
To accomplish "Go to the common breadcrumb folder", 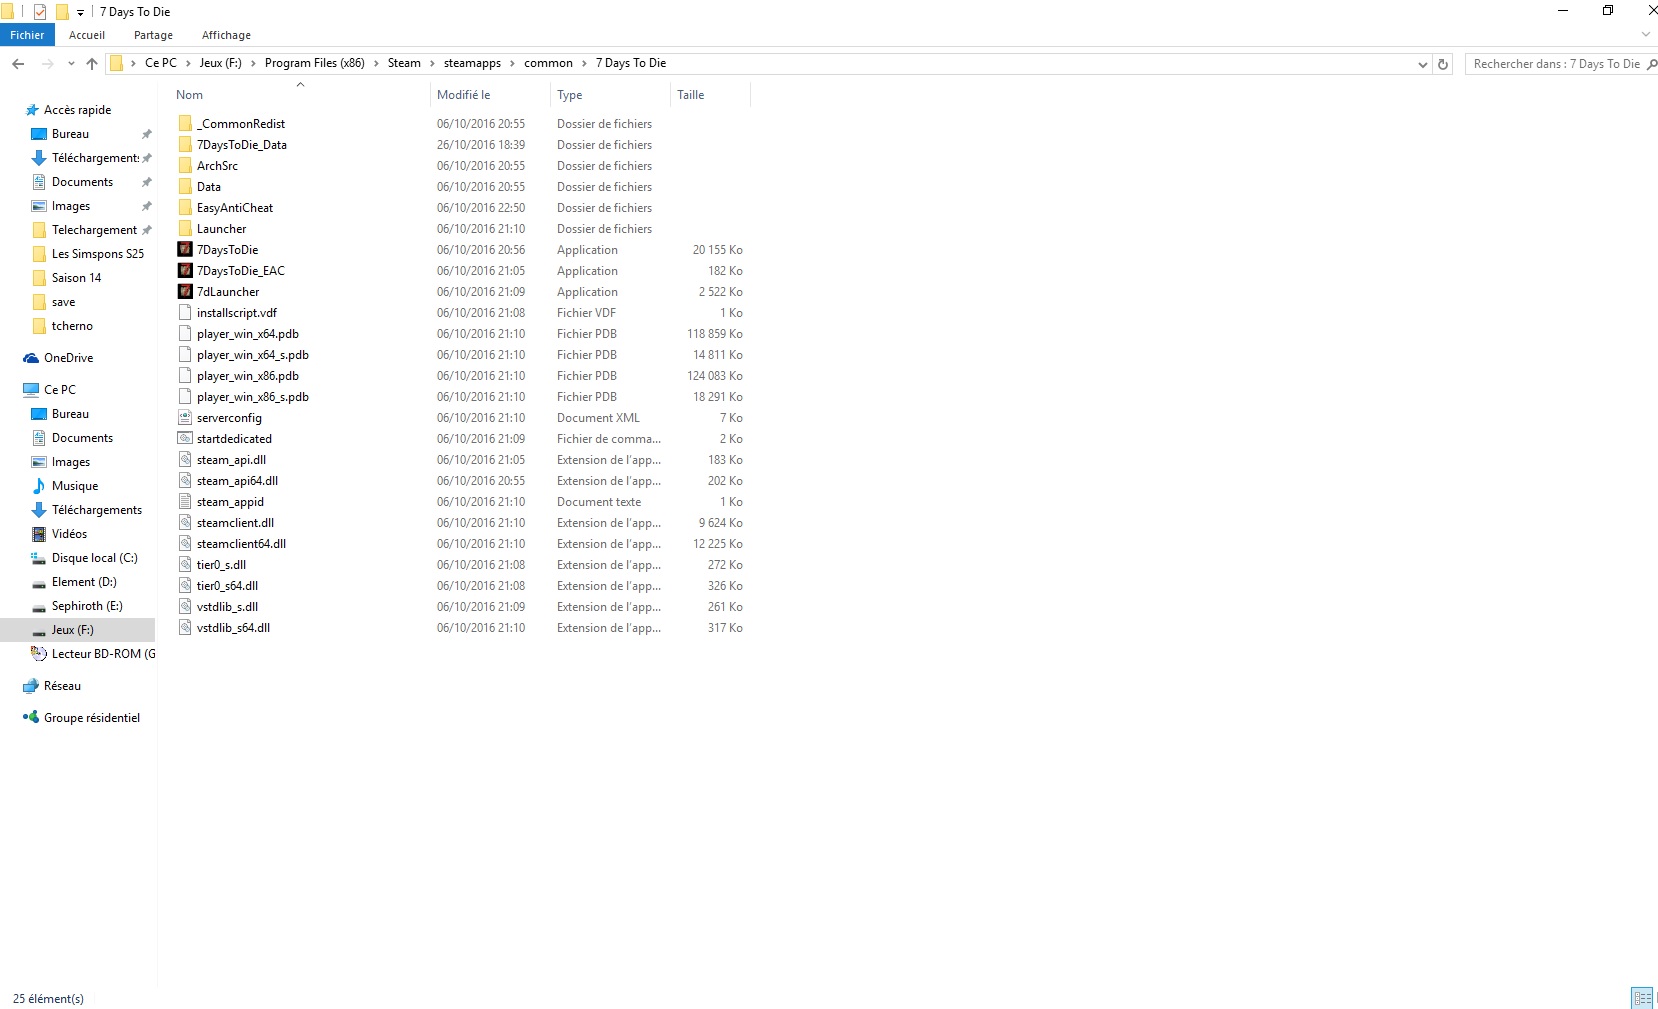I will [548, 63].
